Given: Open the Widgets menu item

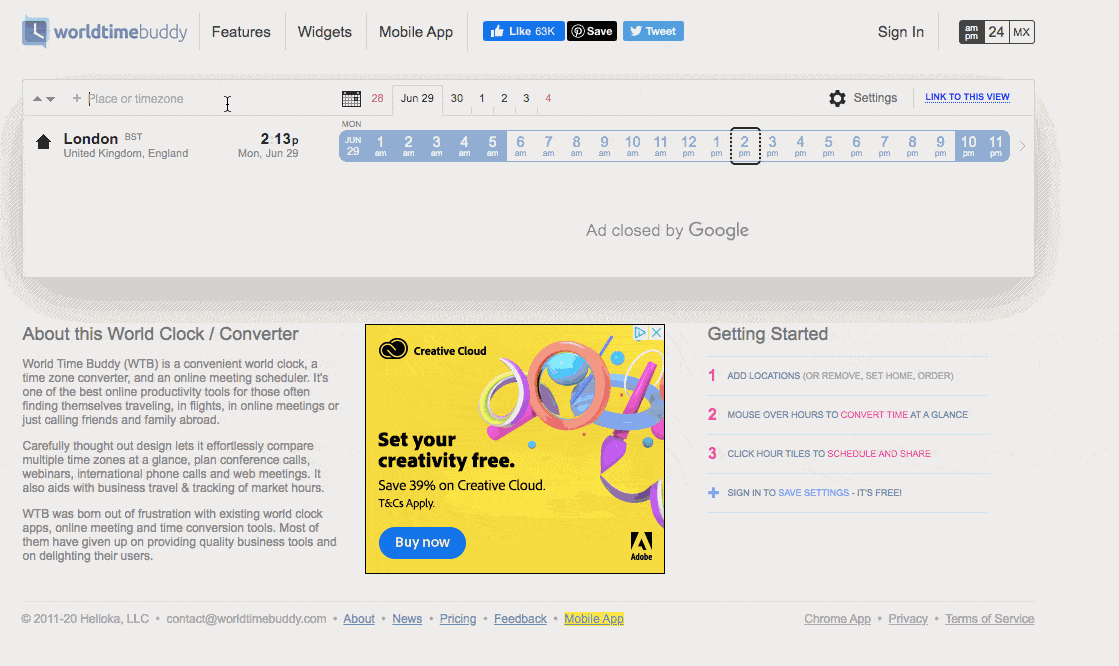Looking at the screenshot, I should point(325,32).
